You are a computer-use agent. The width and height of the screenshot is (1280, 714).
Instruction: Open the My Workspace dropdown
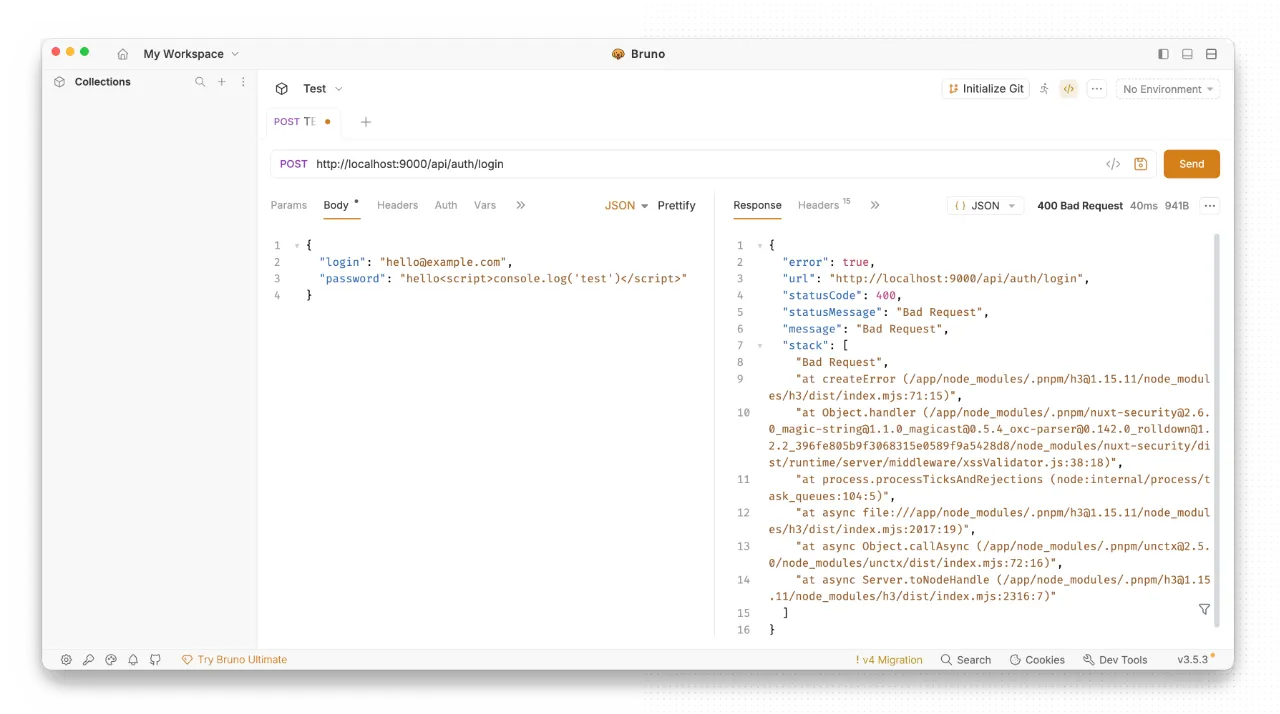click(191, 54)
